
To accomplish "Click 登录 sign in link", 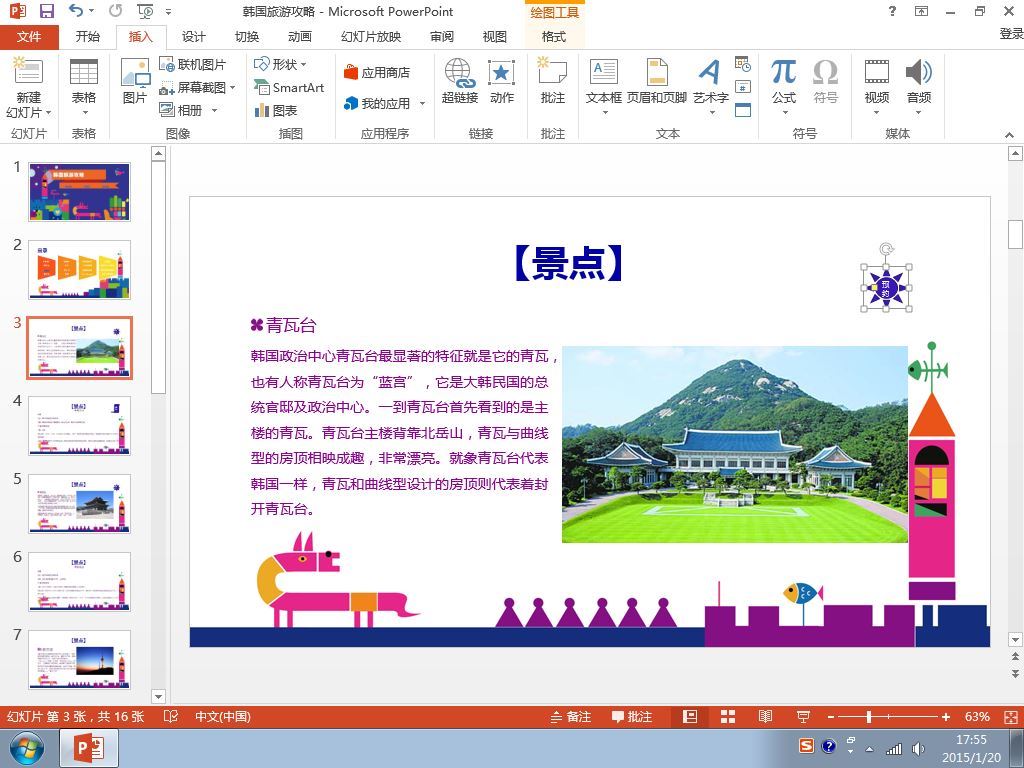I will (x=1011, y=33).
